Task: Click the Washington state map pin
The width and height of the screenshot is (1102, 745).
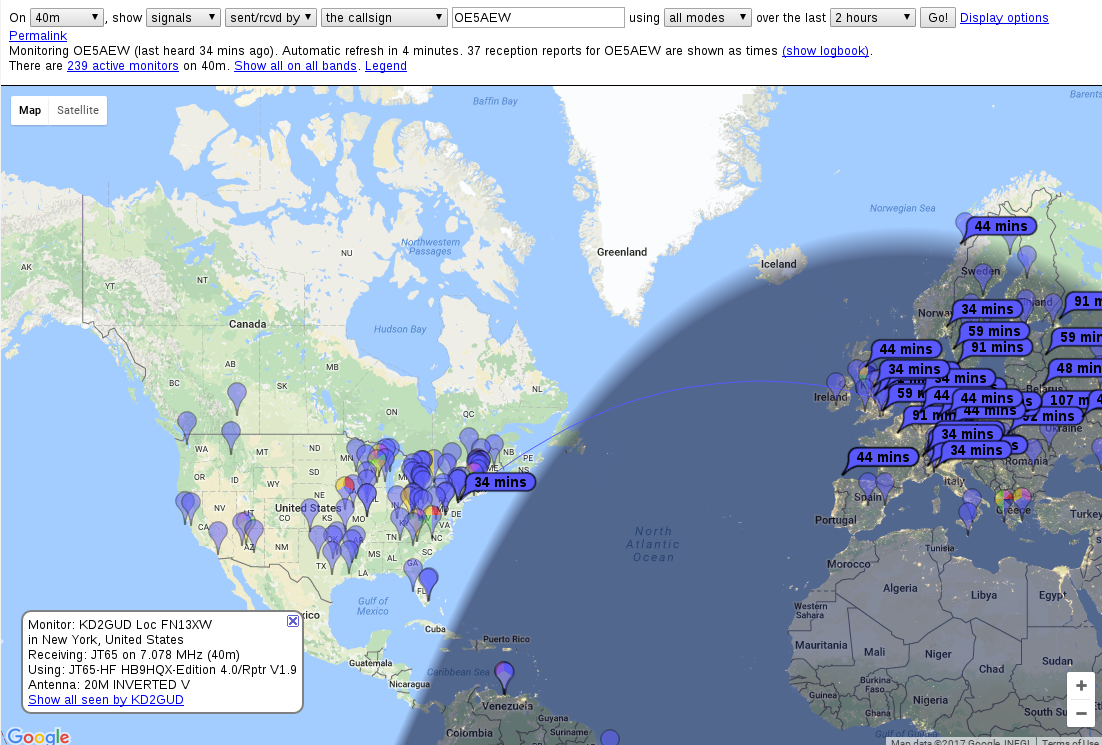Action: tap(187, 426)
